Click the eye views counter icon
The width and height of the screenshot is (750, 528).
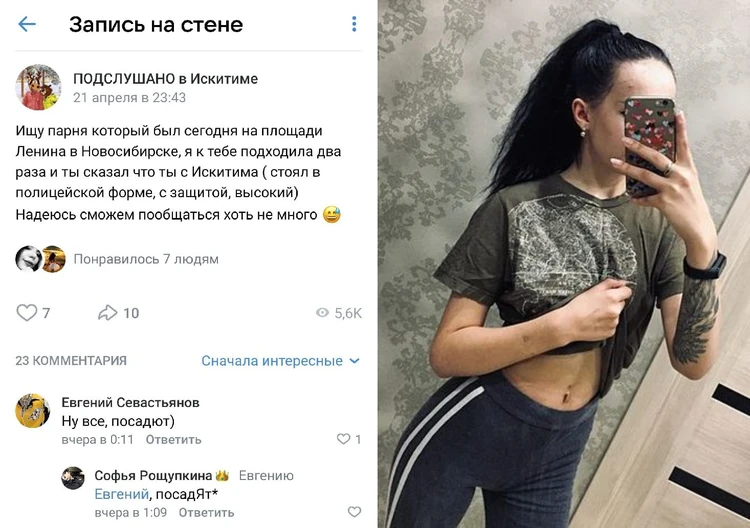point(322,313)
